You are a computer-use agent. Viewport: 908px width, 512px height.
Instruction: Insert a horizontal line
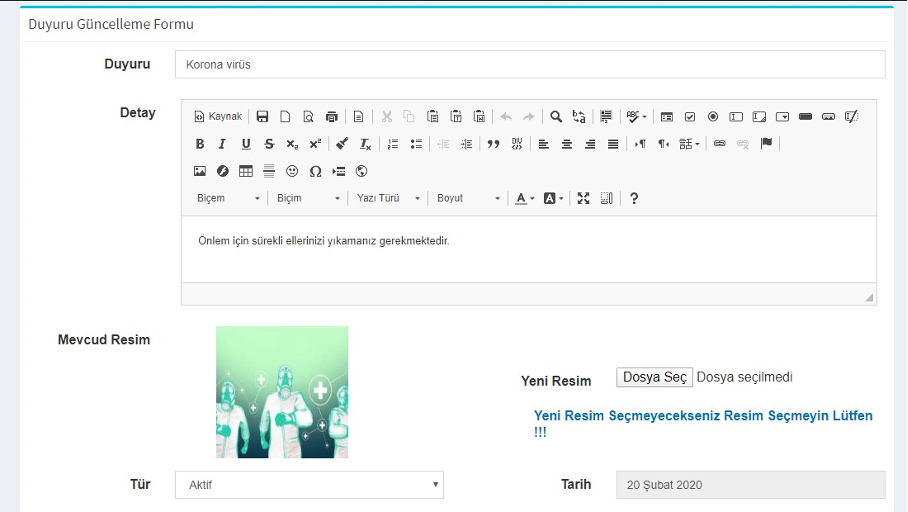coord(269,171)
